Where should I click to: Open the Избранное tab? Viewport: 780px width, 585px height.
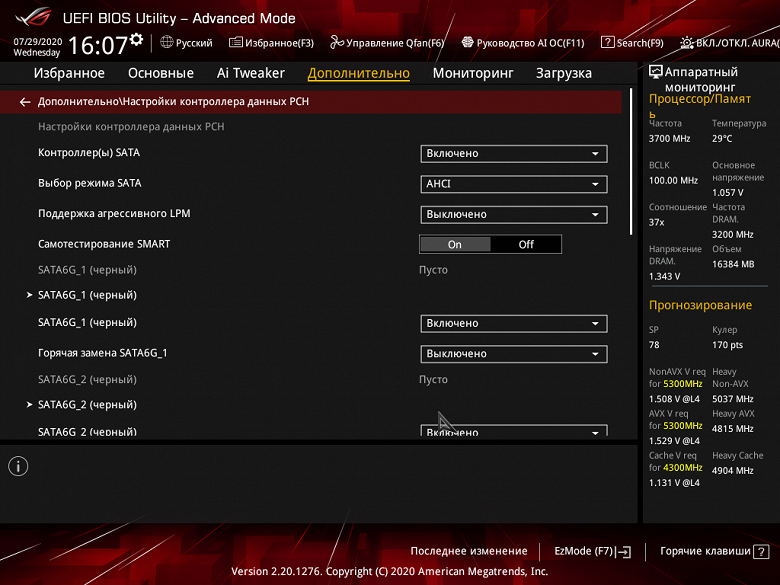click(x=69, y=73)
